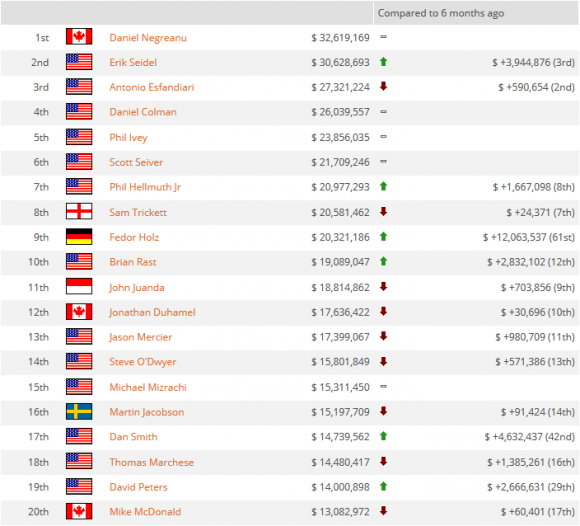Click the Compared to 6 months ago header

click(441, 13)
